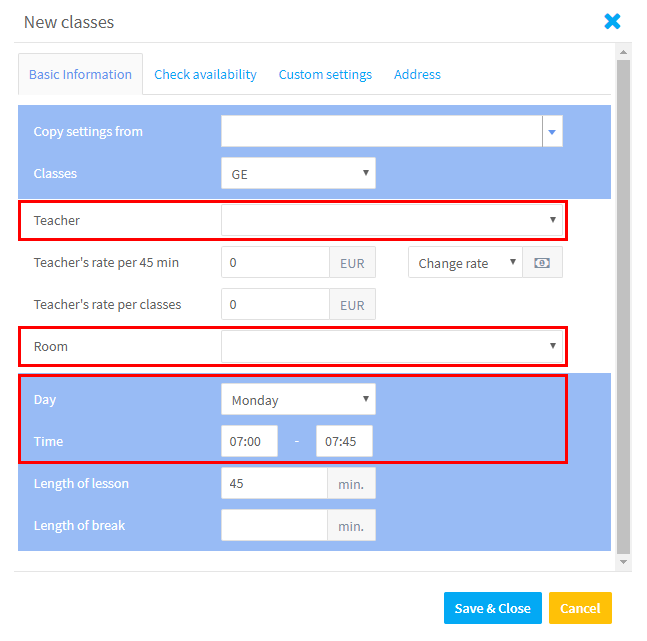This screenshot has height=641, width=647.
Task: Click the Cancel button
Action: tap(580, 608)
